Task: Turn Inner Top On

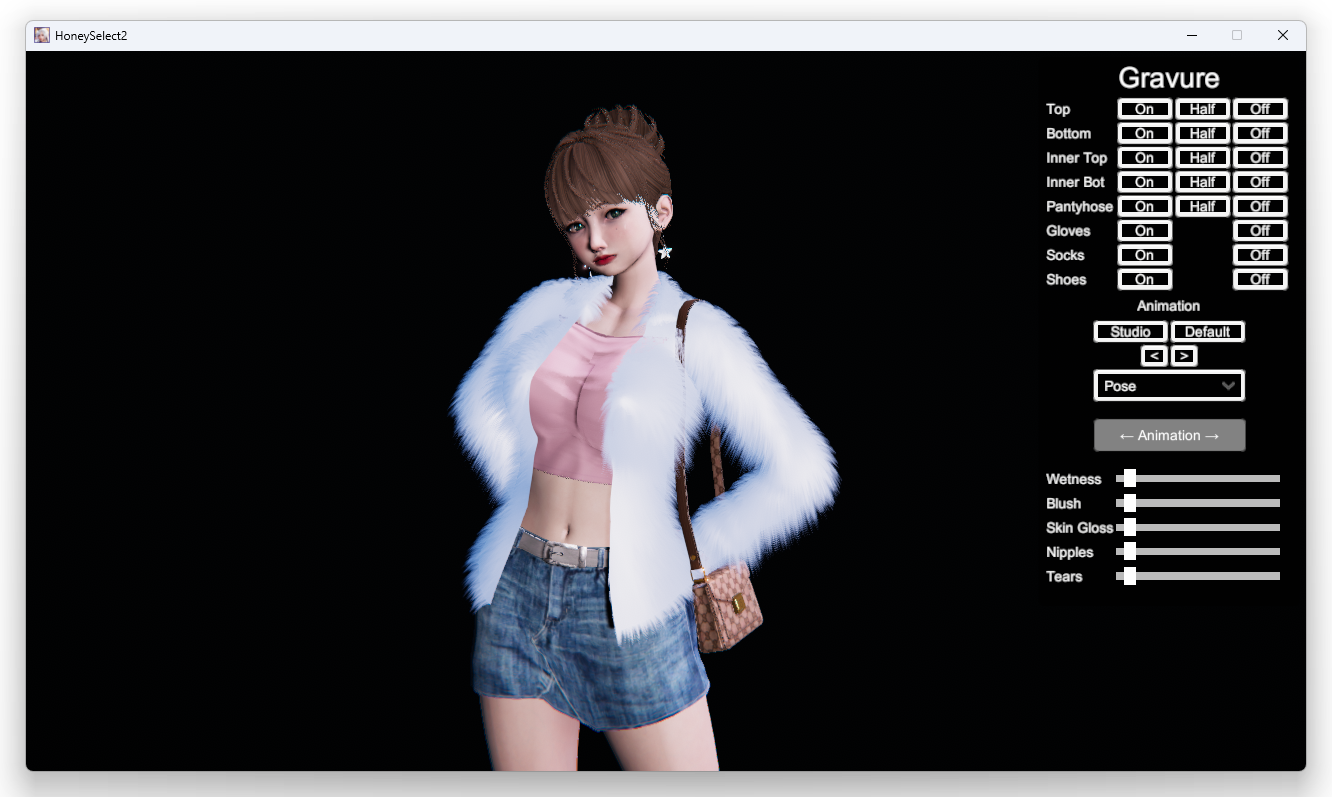Action: (x=1144, y=158)
